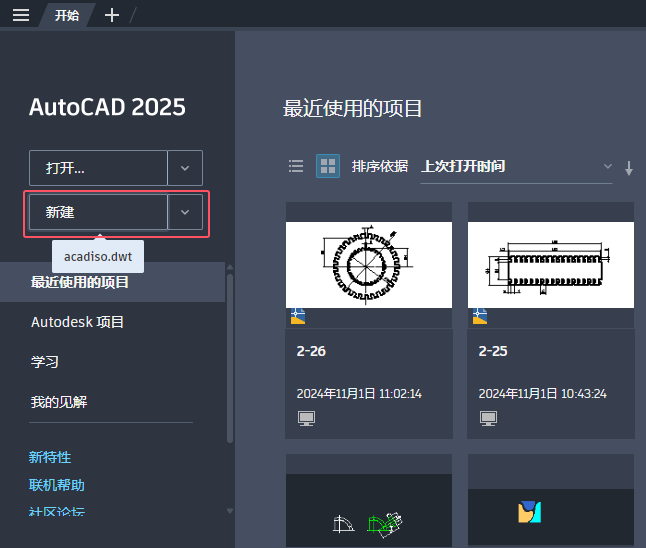Expand the 打开 dropdown arrow
646x548 pixels.
click(x=185, y=168)
